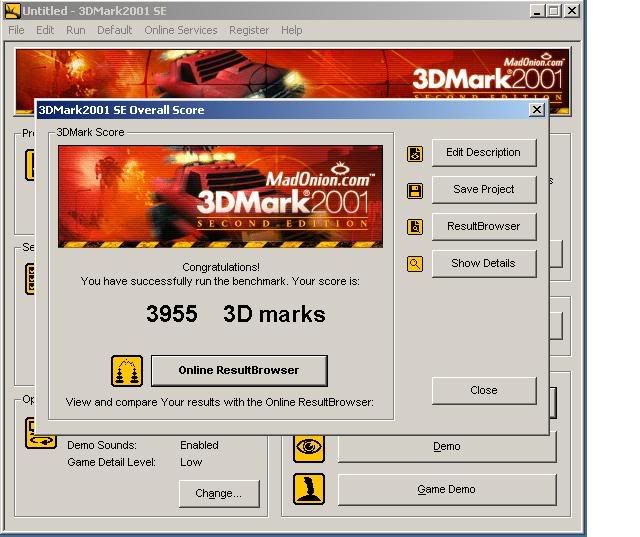
Task: Click the 3DMark2001 banner image in score dialog
Action: (220, 197)
